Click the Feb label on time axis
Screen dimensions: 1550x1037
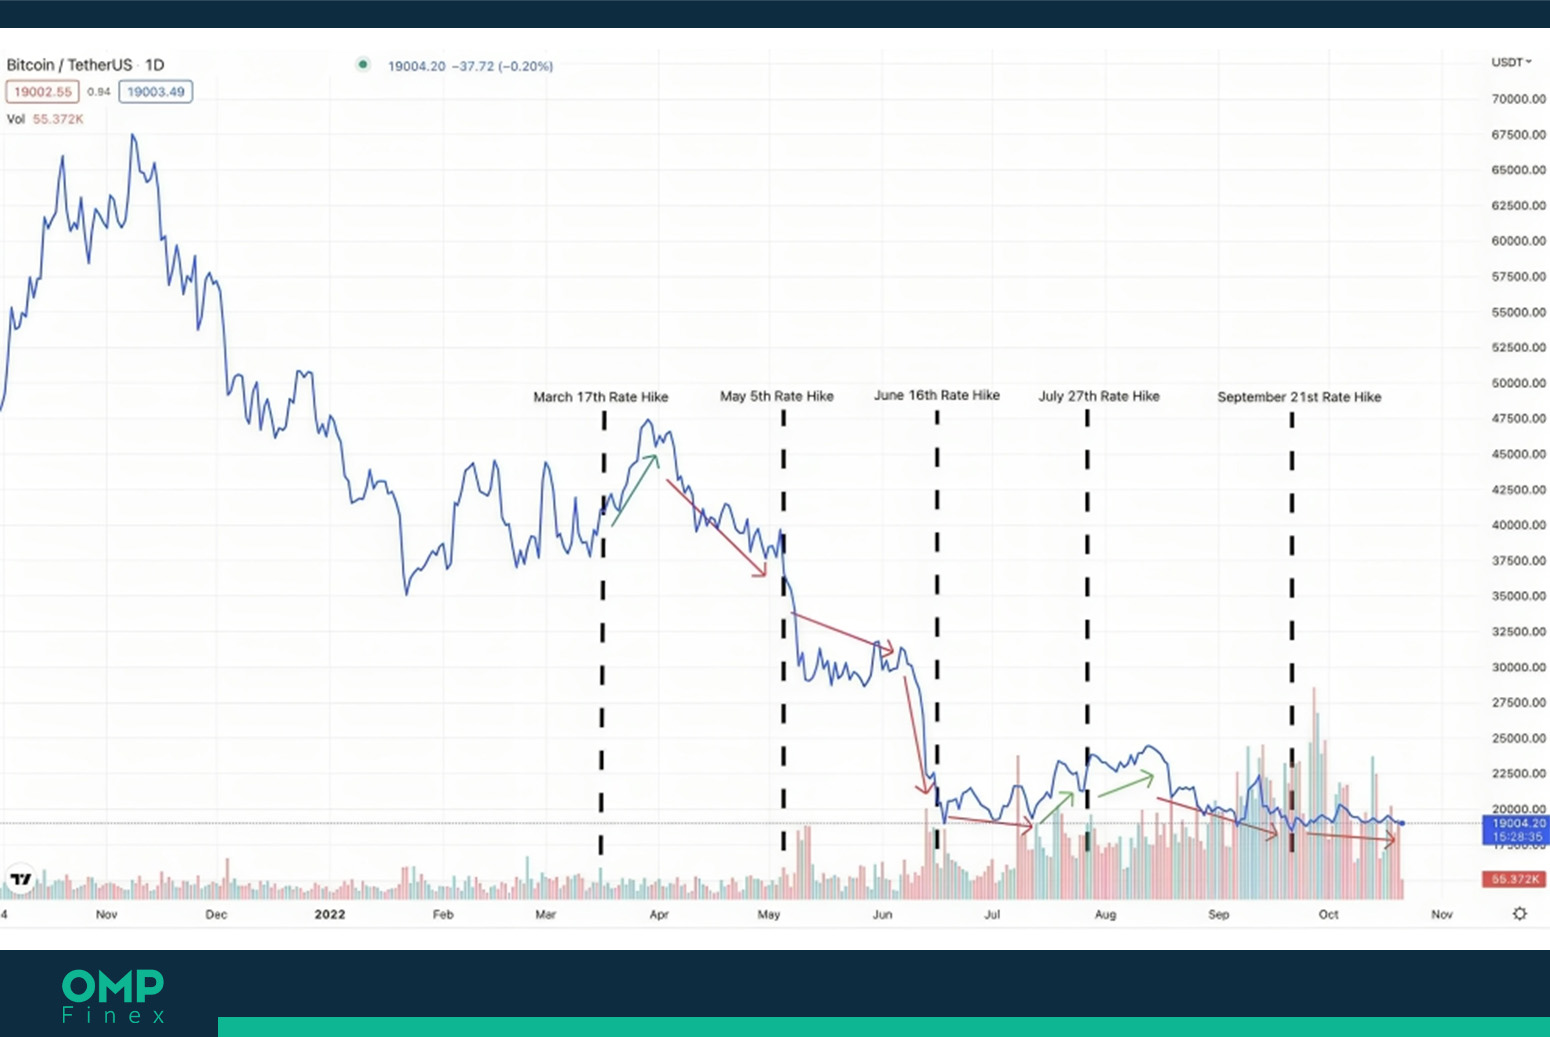[x=443, y=914]
